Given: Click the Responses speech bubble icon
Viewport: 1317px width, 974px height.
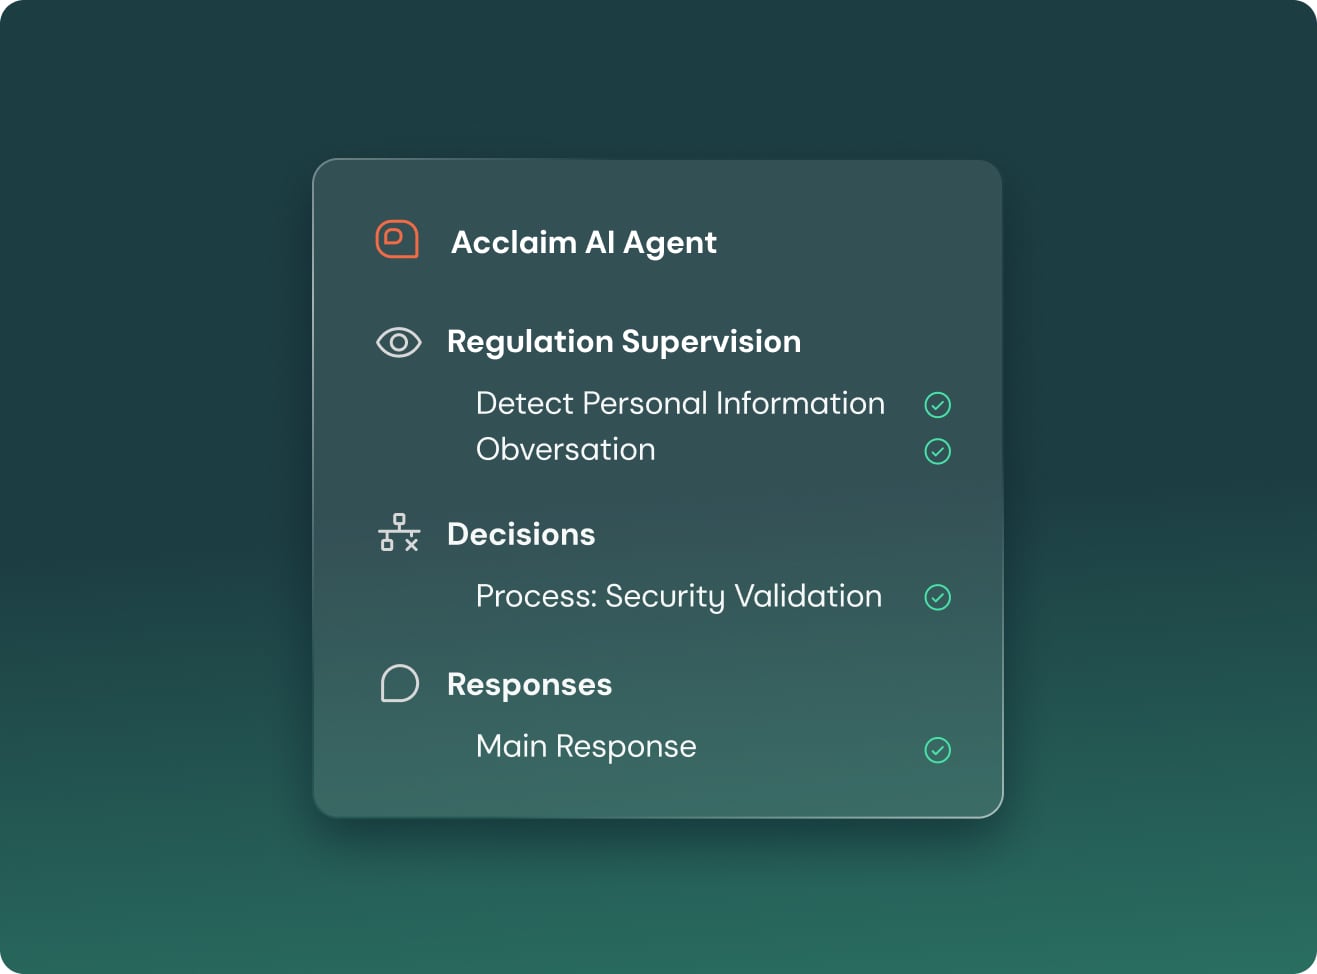Looking at the screenshot, I should [x=399, y=683].
